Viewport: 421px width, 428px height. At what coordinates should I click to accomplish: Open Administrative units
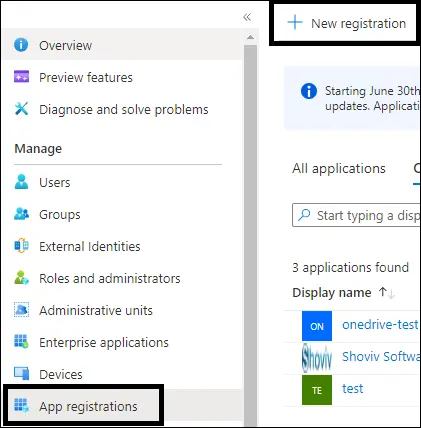123,310
